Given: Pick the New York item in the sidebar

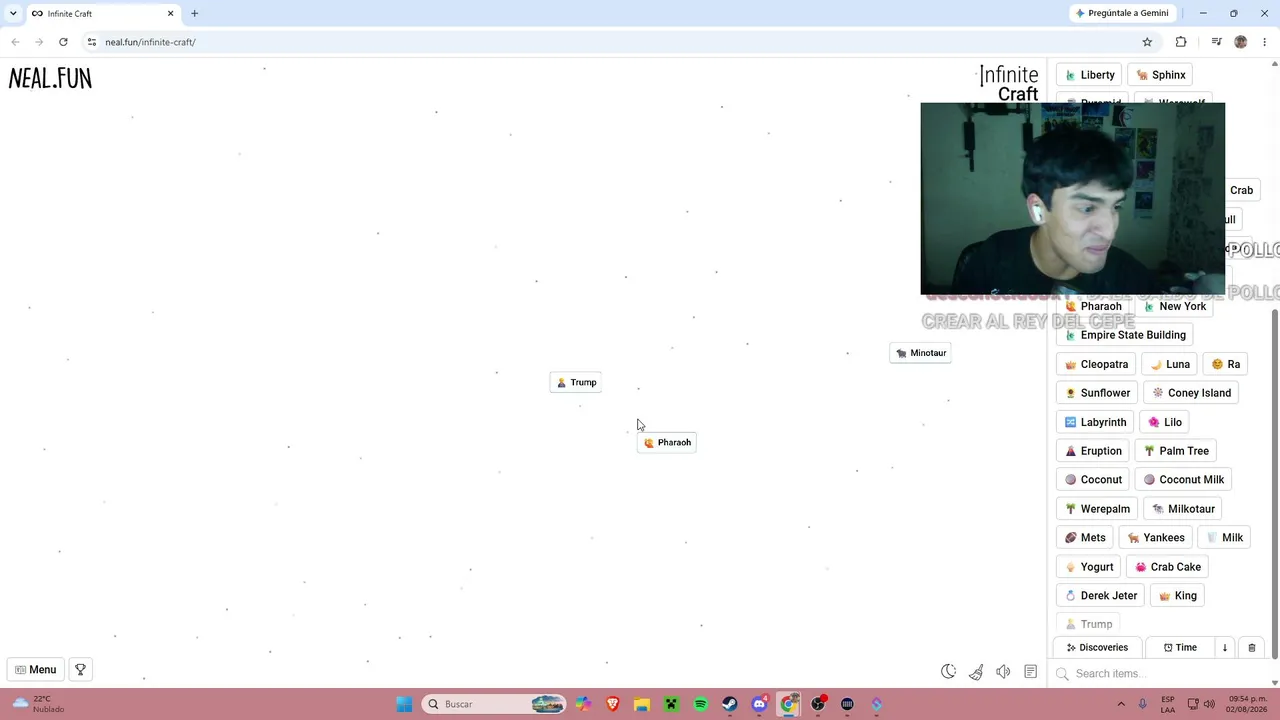Looking at the screenshot, I should click(1174, 306).
